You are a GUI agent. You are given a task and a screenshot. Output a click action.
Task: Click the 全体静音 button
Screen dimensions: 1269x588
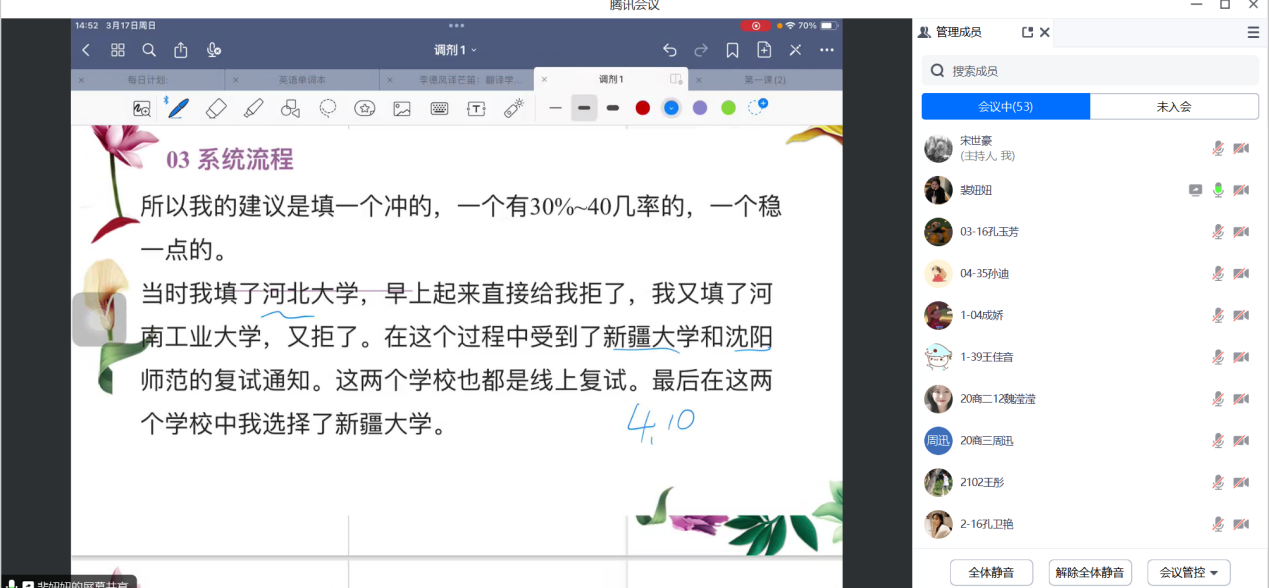[991, 572]
